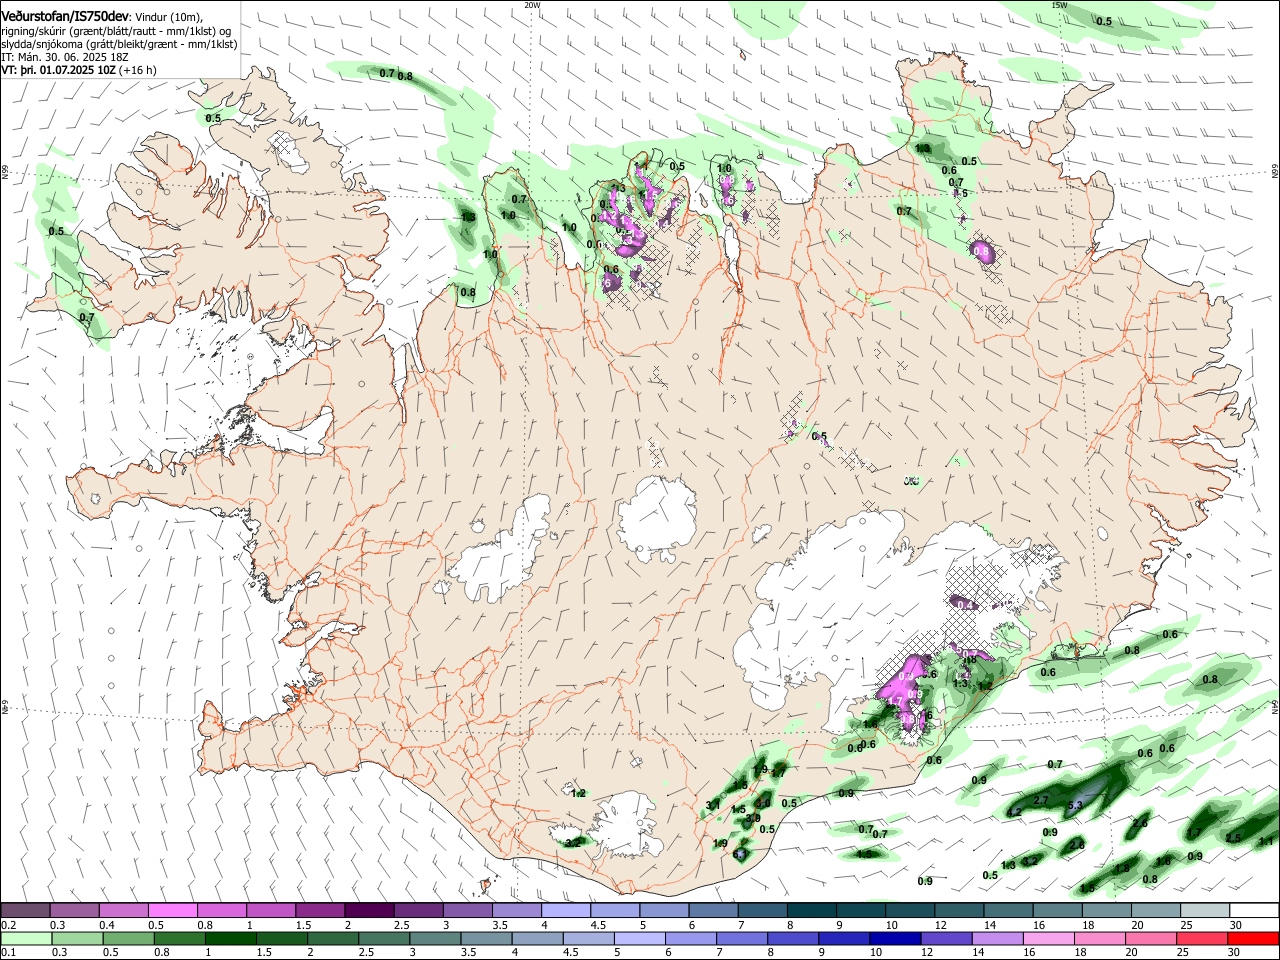Select the dark teal swatch starting at 9, upper scale
Image resolution: width=1280 pixels, height=960 pixels.
[859, 910]
